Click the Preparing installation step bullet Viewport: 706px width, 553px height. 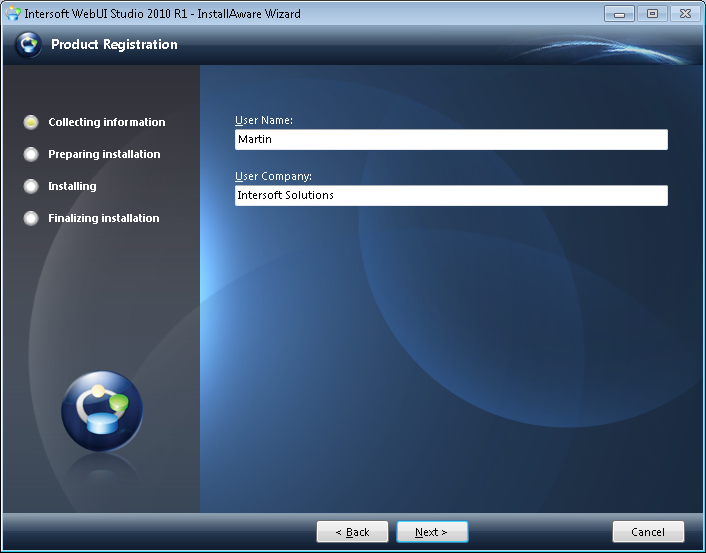pos(31,154)
